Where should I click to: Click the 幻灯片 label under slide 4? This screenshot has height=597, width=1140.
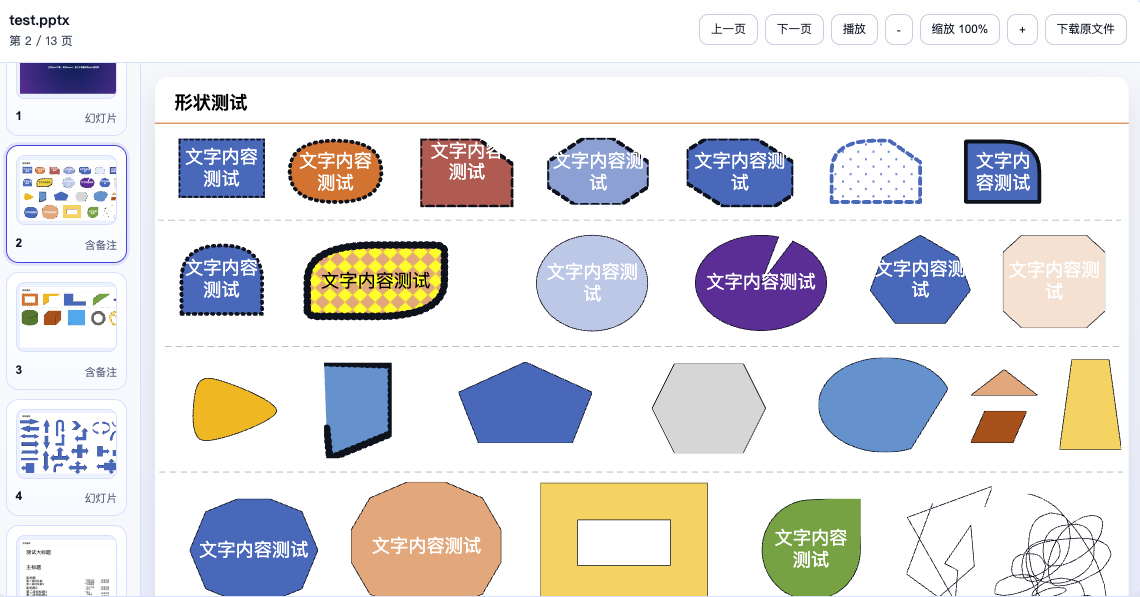[x=100, y=498]
